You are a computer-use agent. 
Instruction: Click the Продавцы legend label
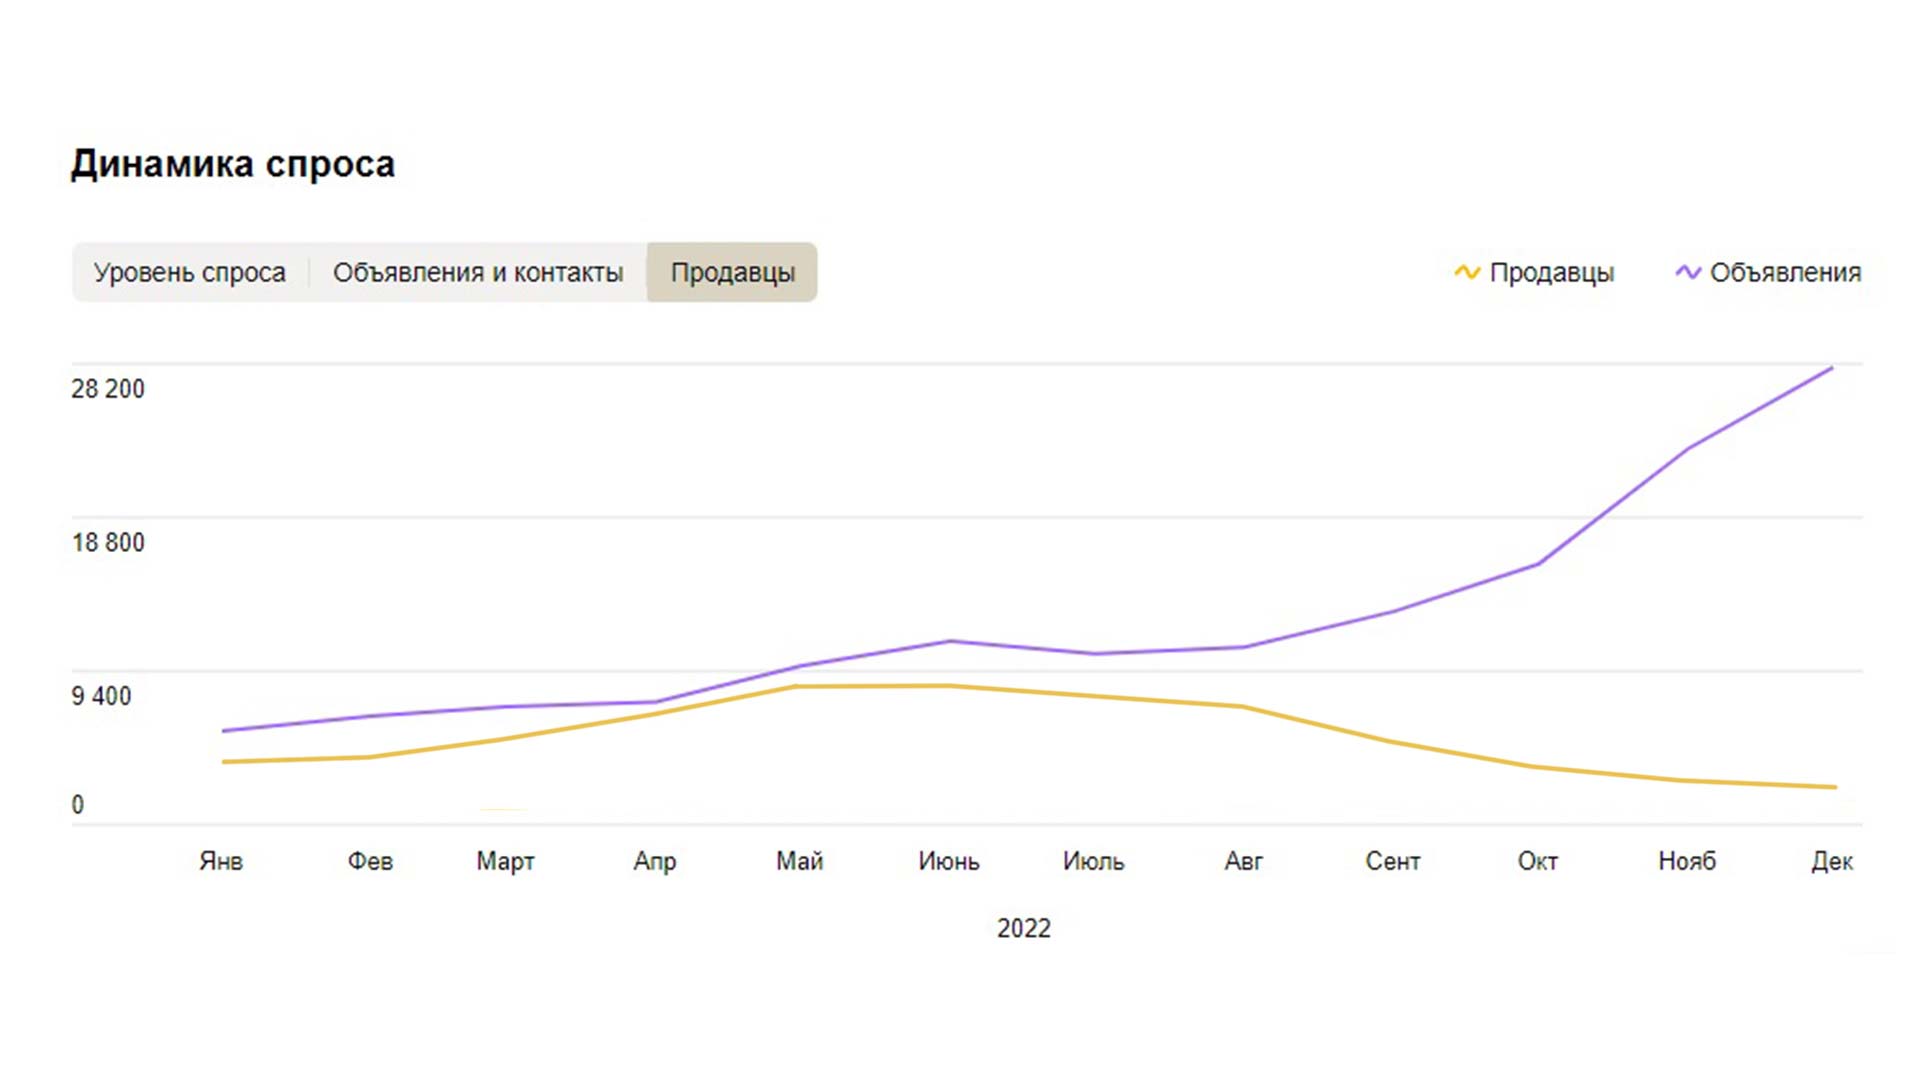[x=1552, y=272]
